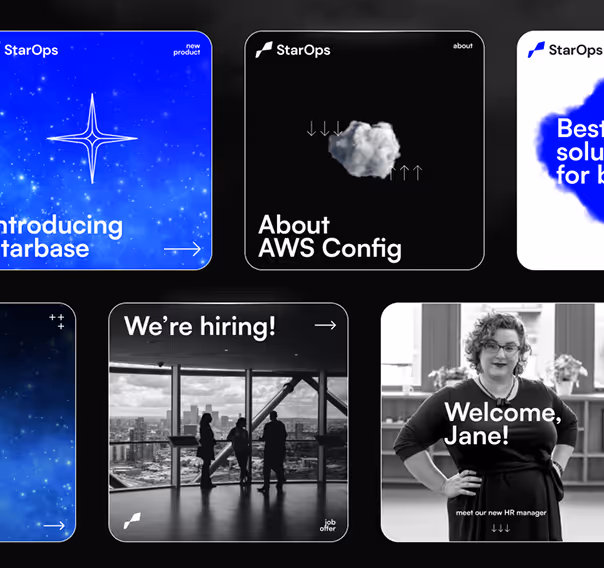
Task: Select the "new product" label on the Starbase card
Action: click(186, 49)
